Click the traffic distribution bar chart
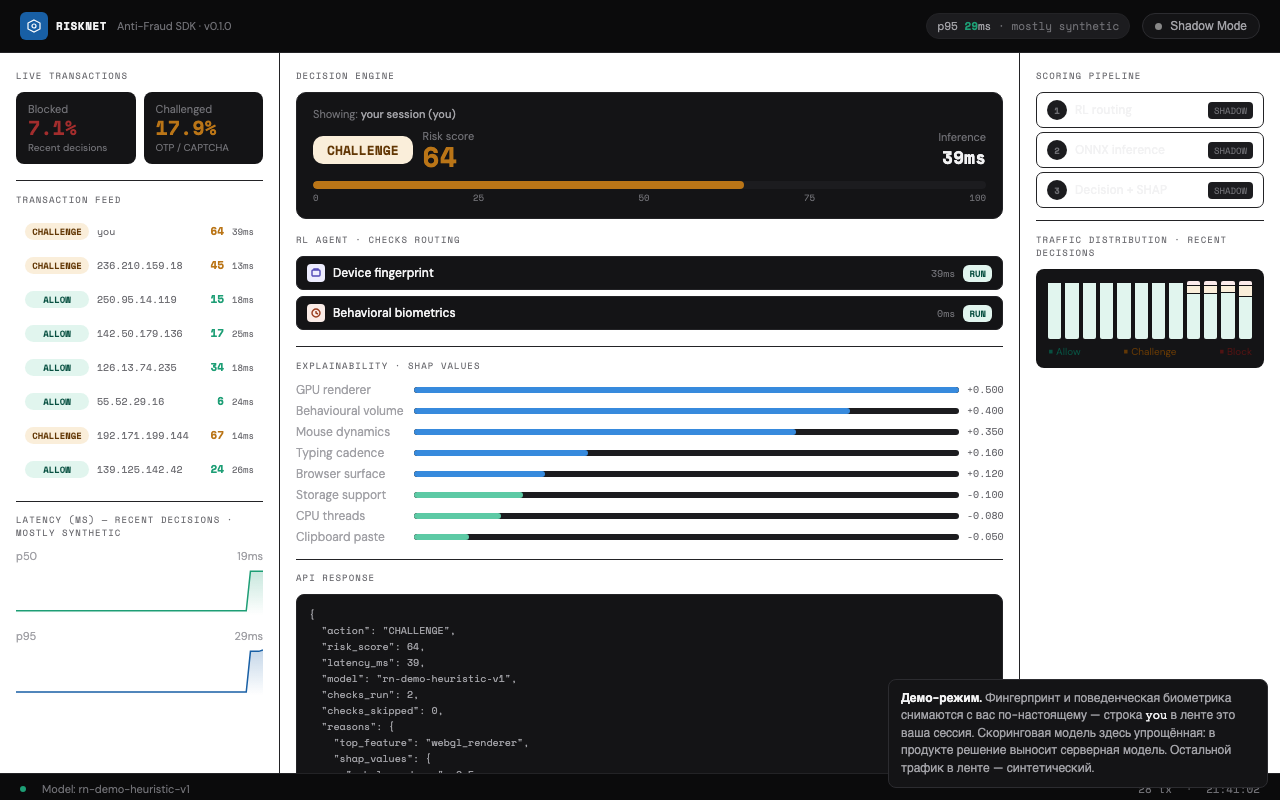This screenshot has width=1280, height=800. click(x=1150, y=310)
